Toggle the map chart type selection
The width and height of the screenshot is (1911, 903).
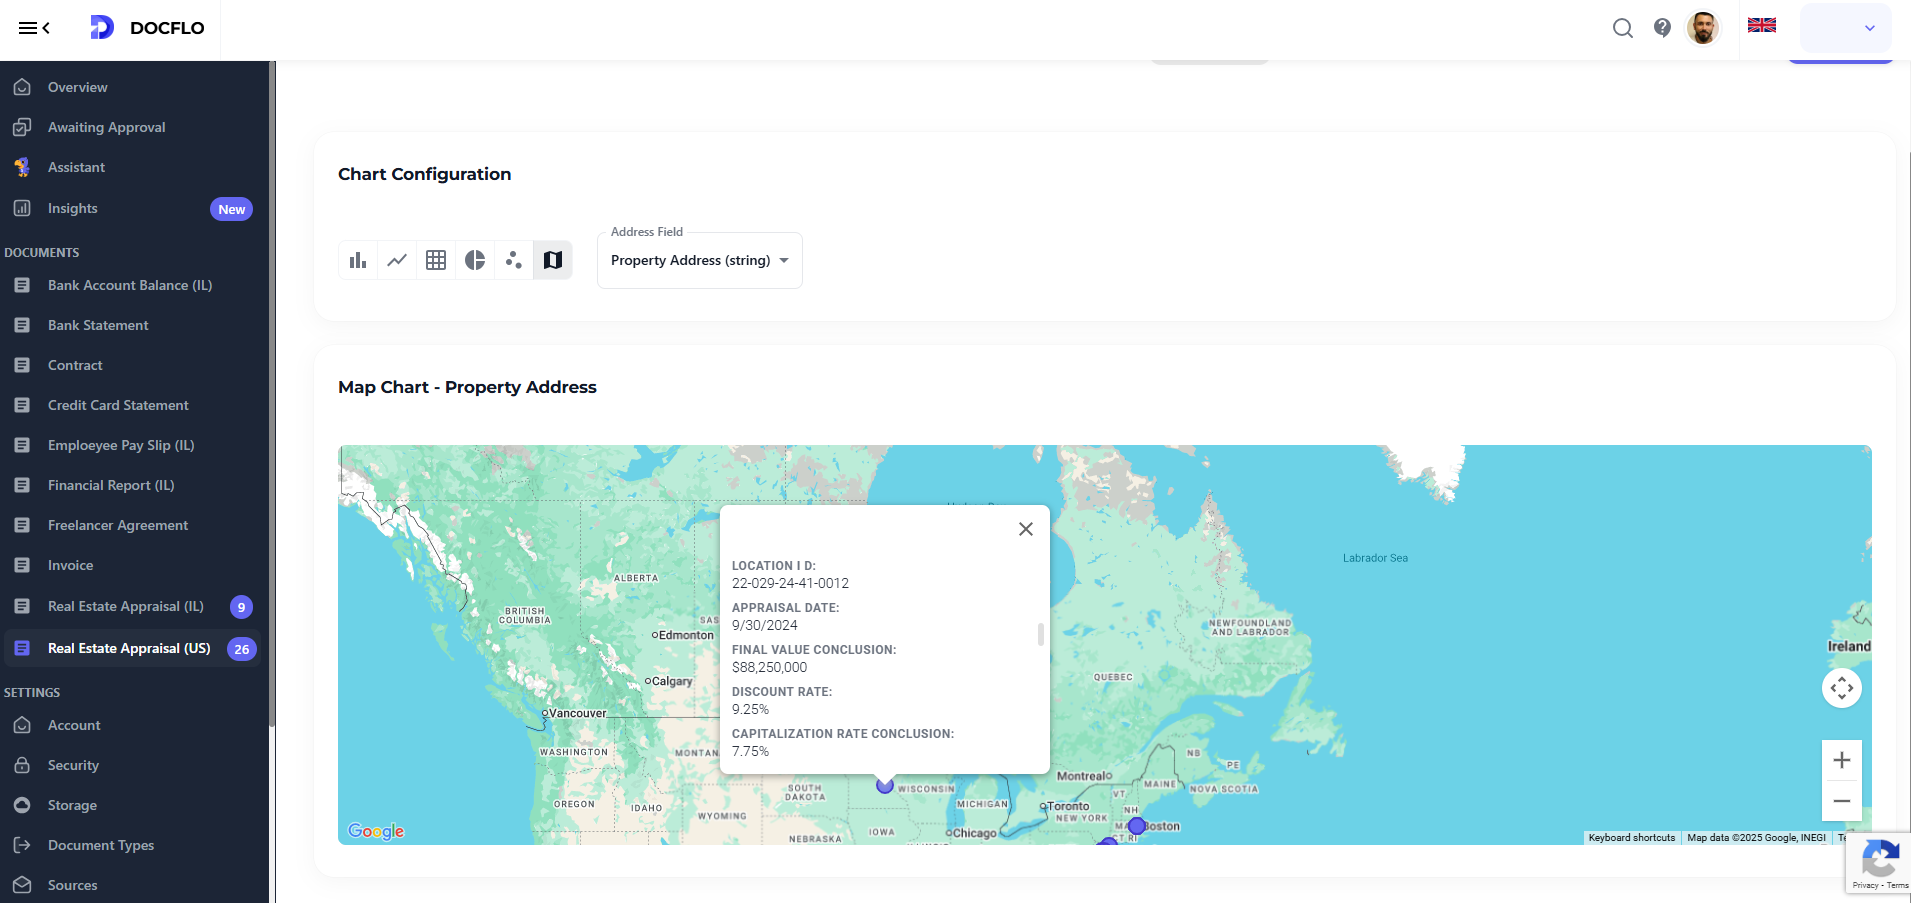pyautogui.click(x=553, y=259)
